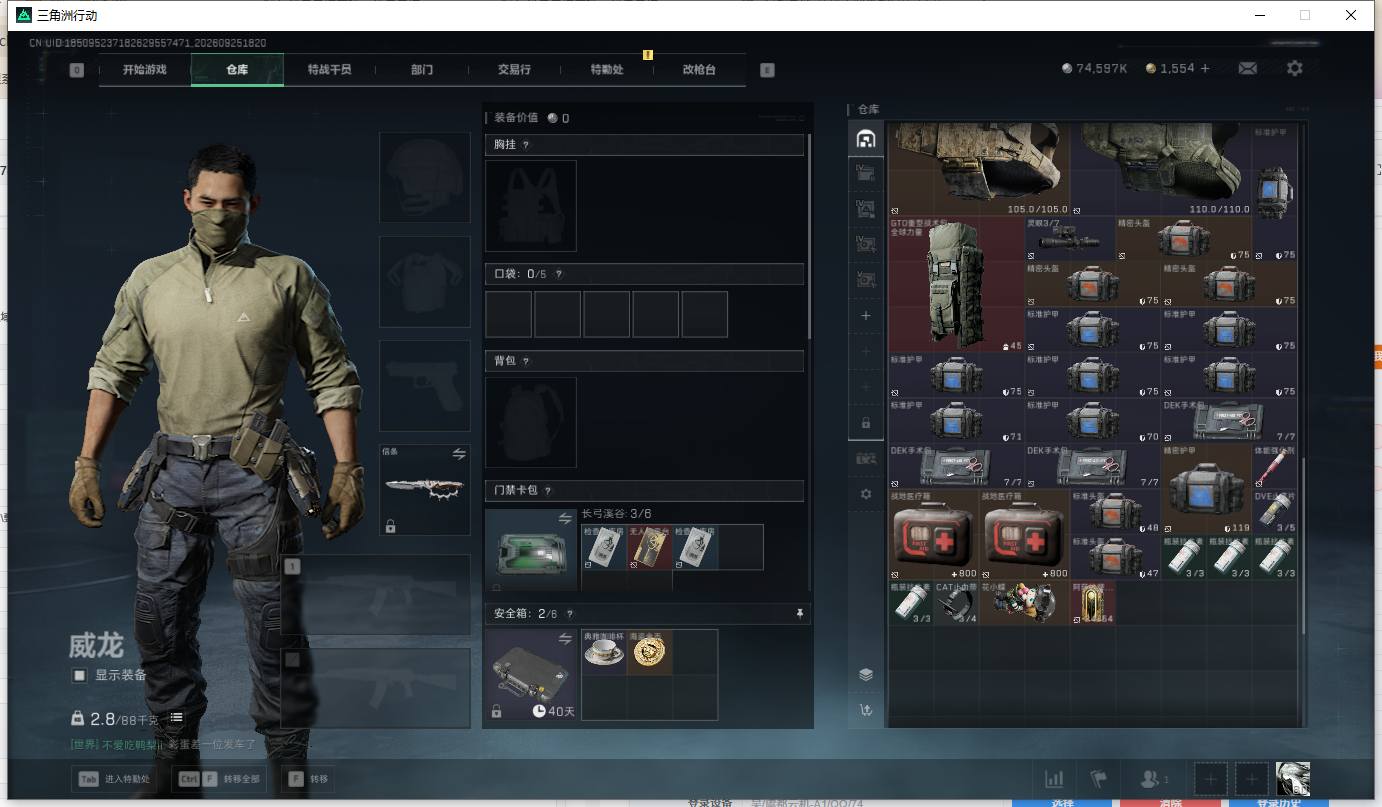Toggle the 显示装备 checkbox
The height and width of the screenshot is (807, 1382).
tap(80, 675)
